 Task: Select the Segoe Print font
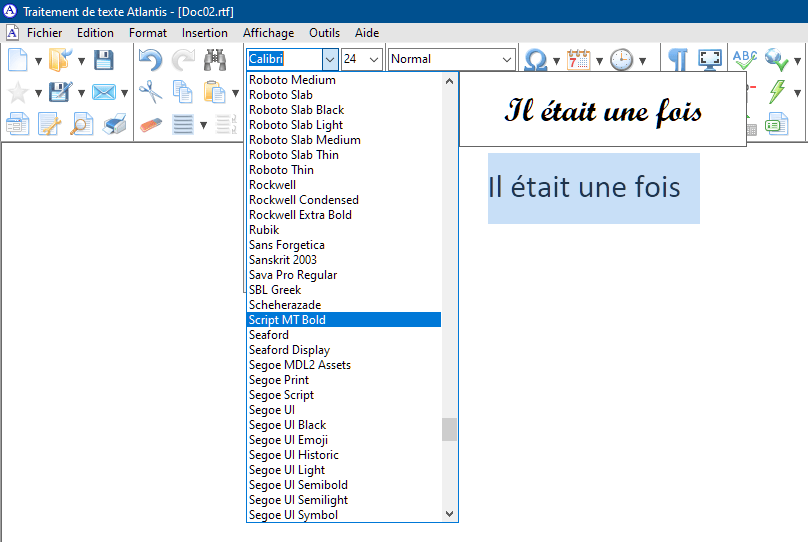click(279, 380)
